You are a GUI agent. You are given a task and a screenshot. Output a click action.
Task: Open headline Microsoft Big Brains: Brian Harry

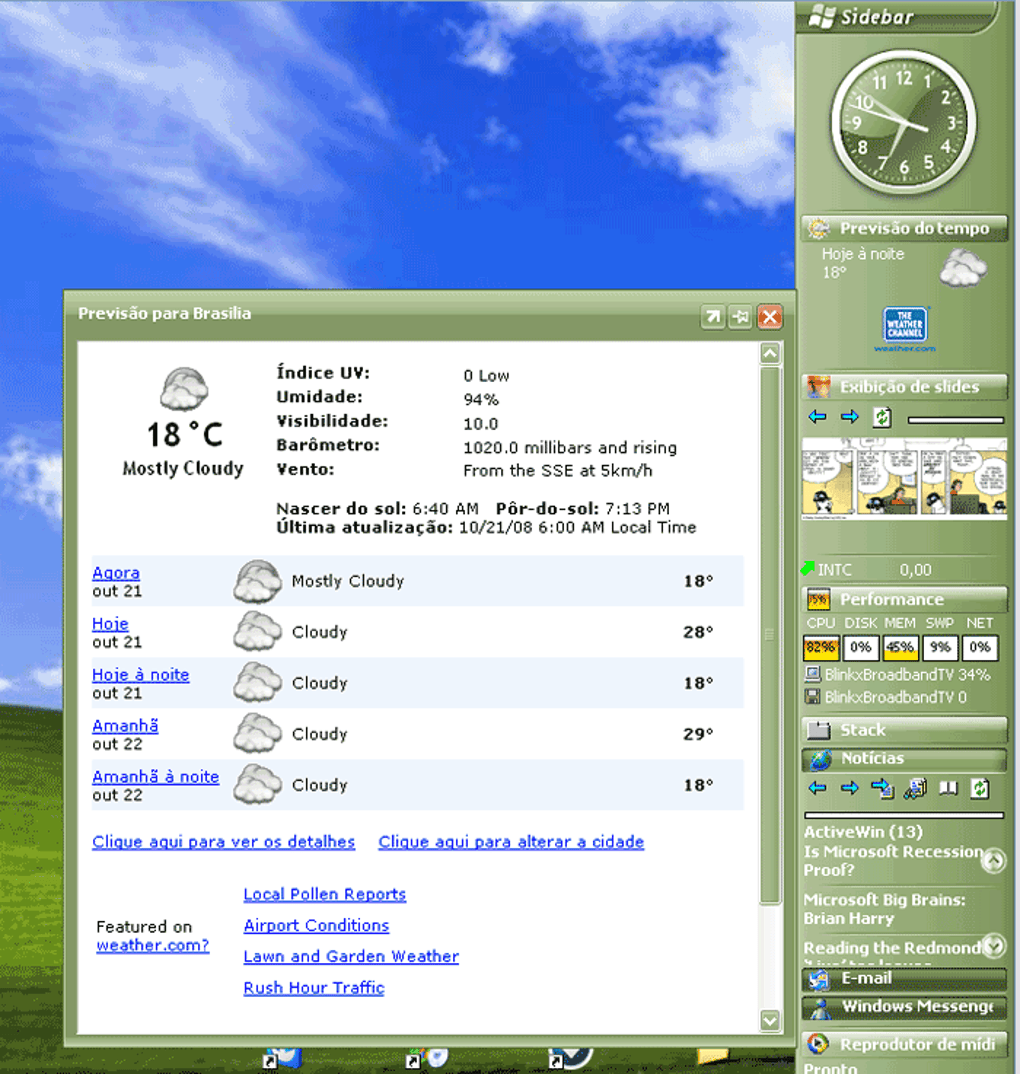pos(884,909)
